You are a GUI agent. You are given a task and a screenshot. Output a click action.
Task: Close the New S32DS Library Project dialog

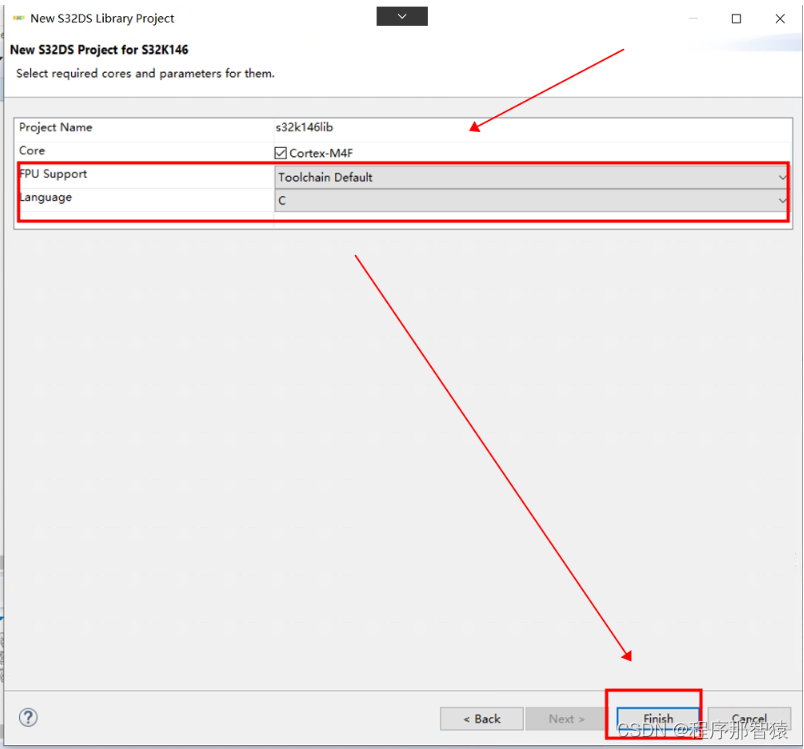[x=780, y=18]
